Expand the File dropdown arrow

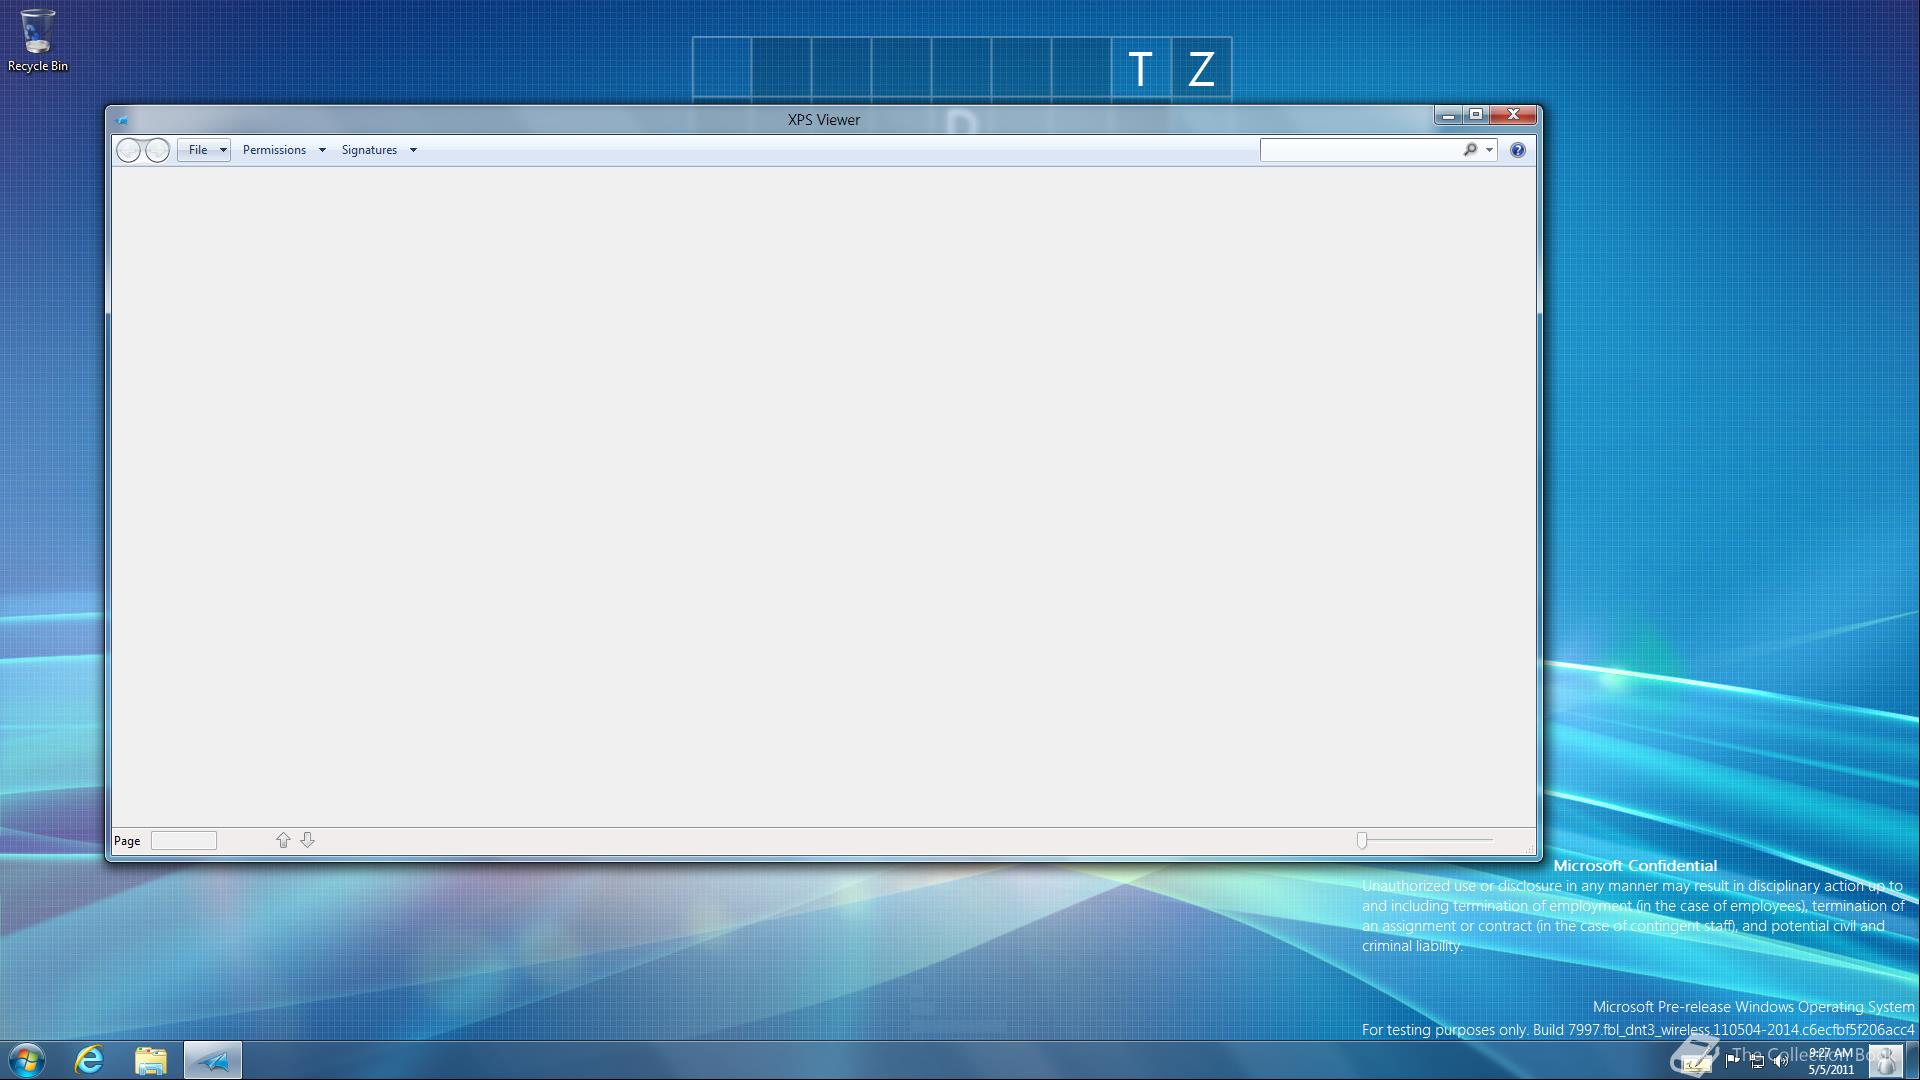pyautogui.click(x=224, y=150)
